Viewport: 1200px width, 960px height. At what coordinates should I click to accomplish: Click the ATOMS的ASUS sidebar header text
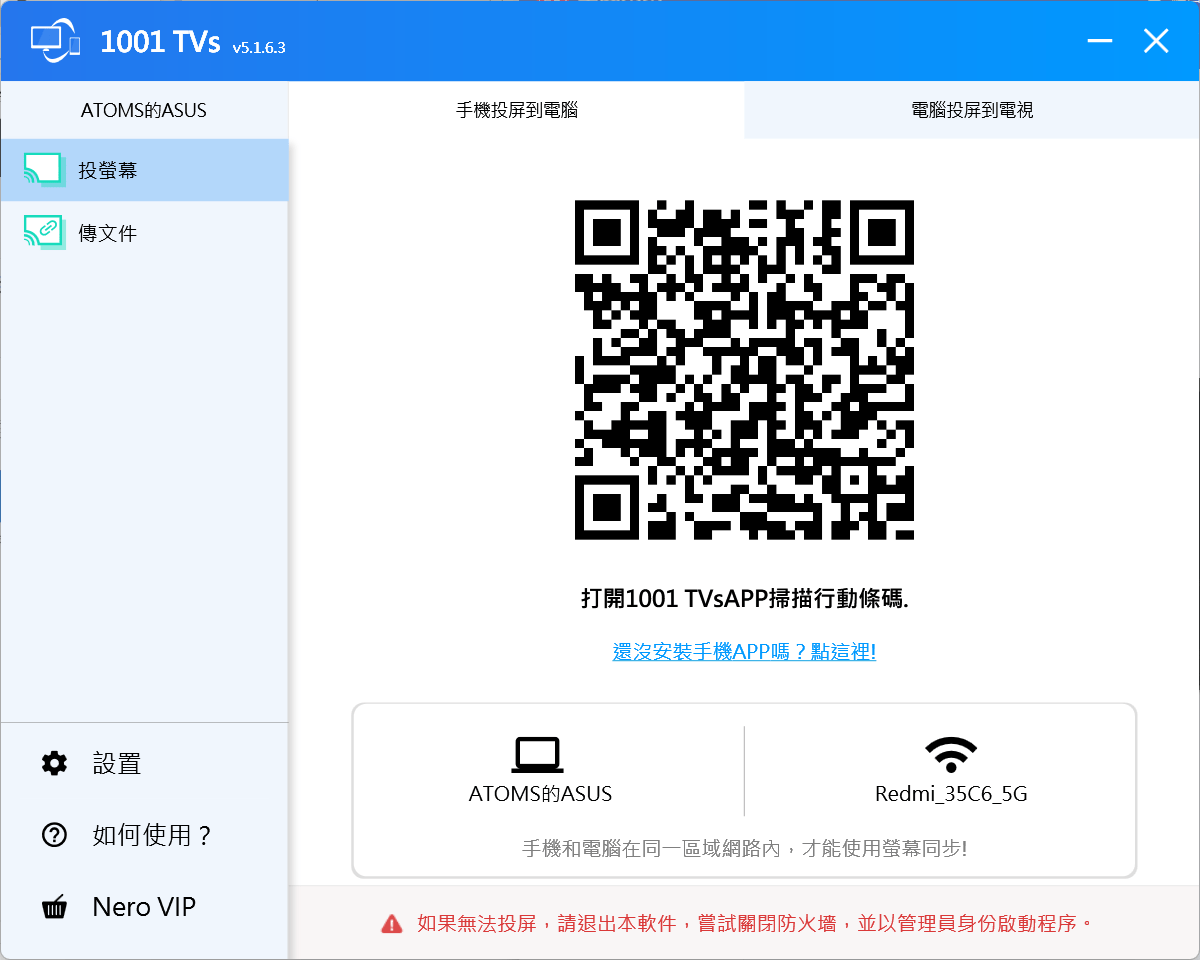(144, 110)
